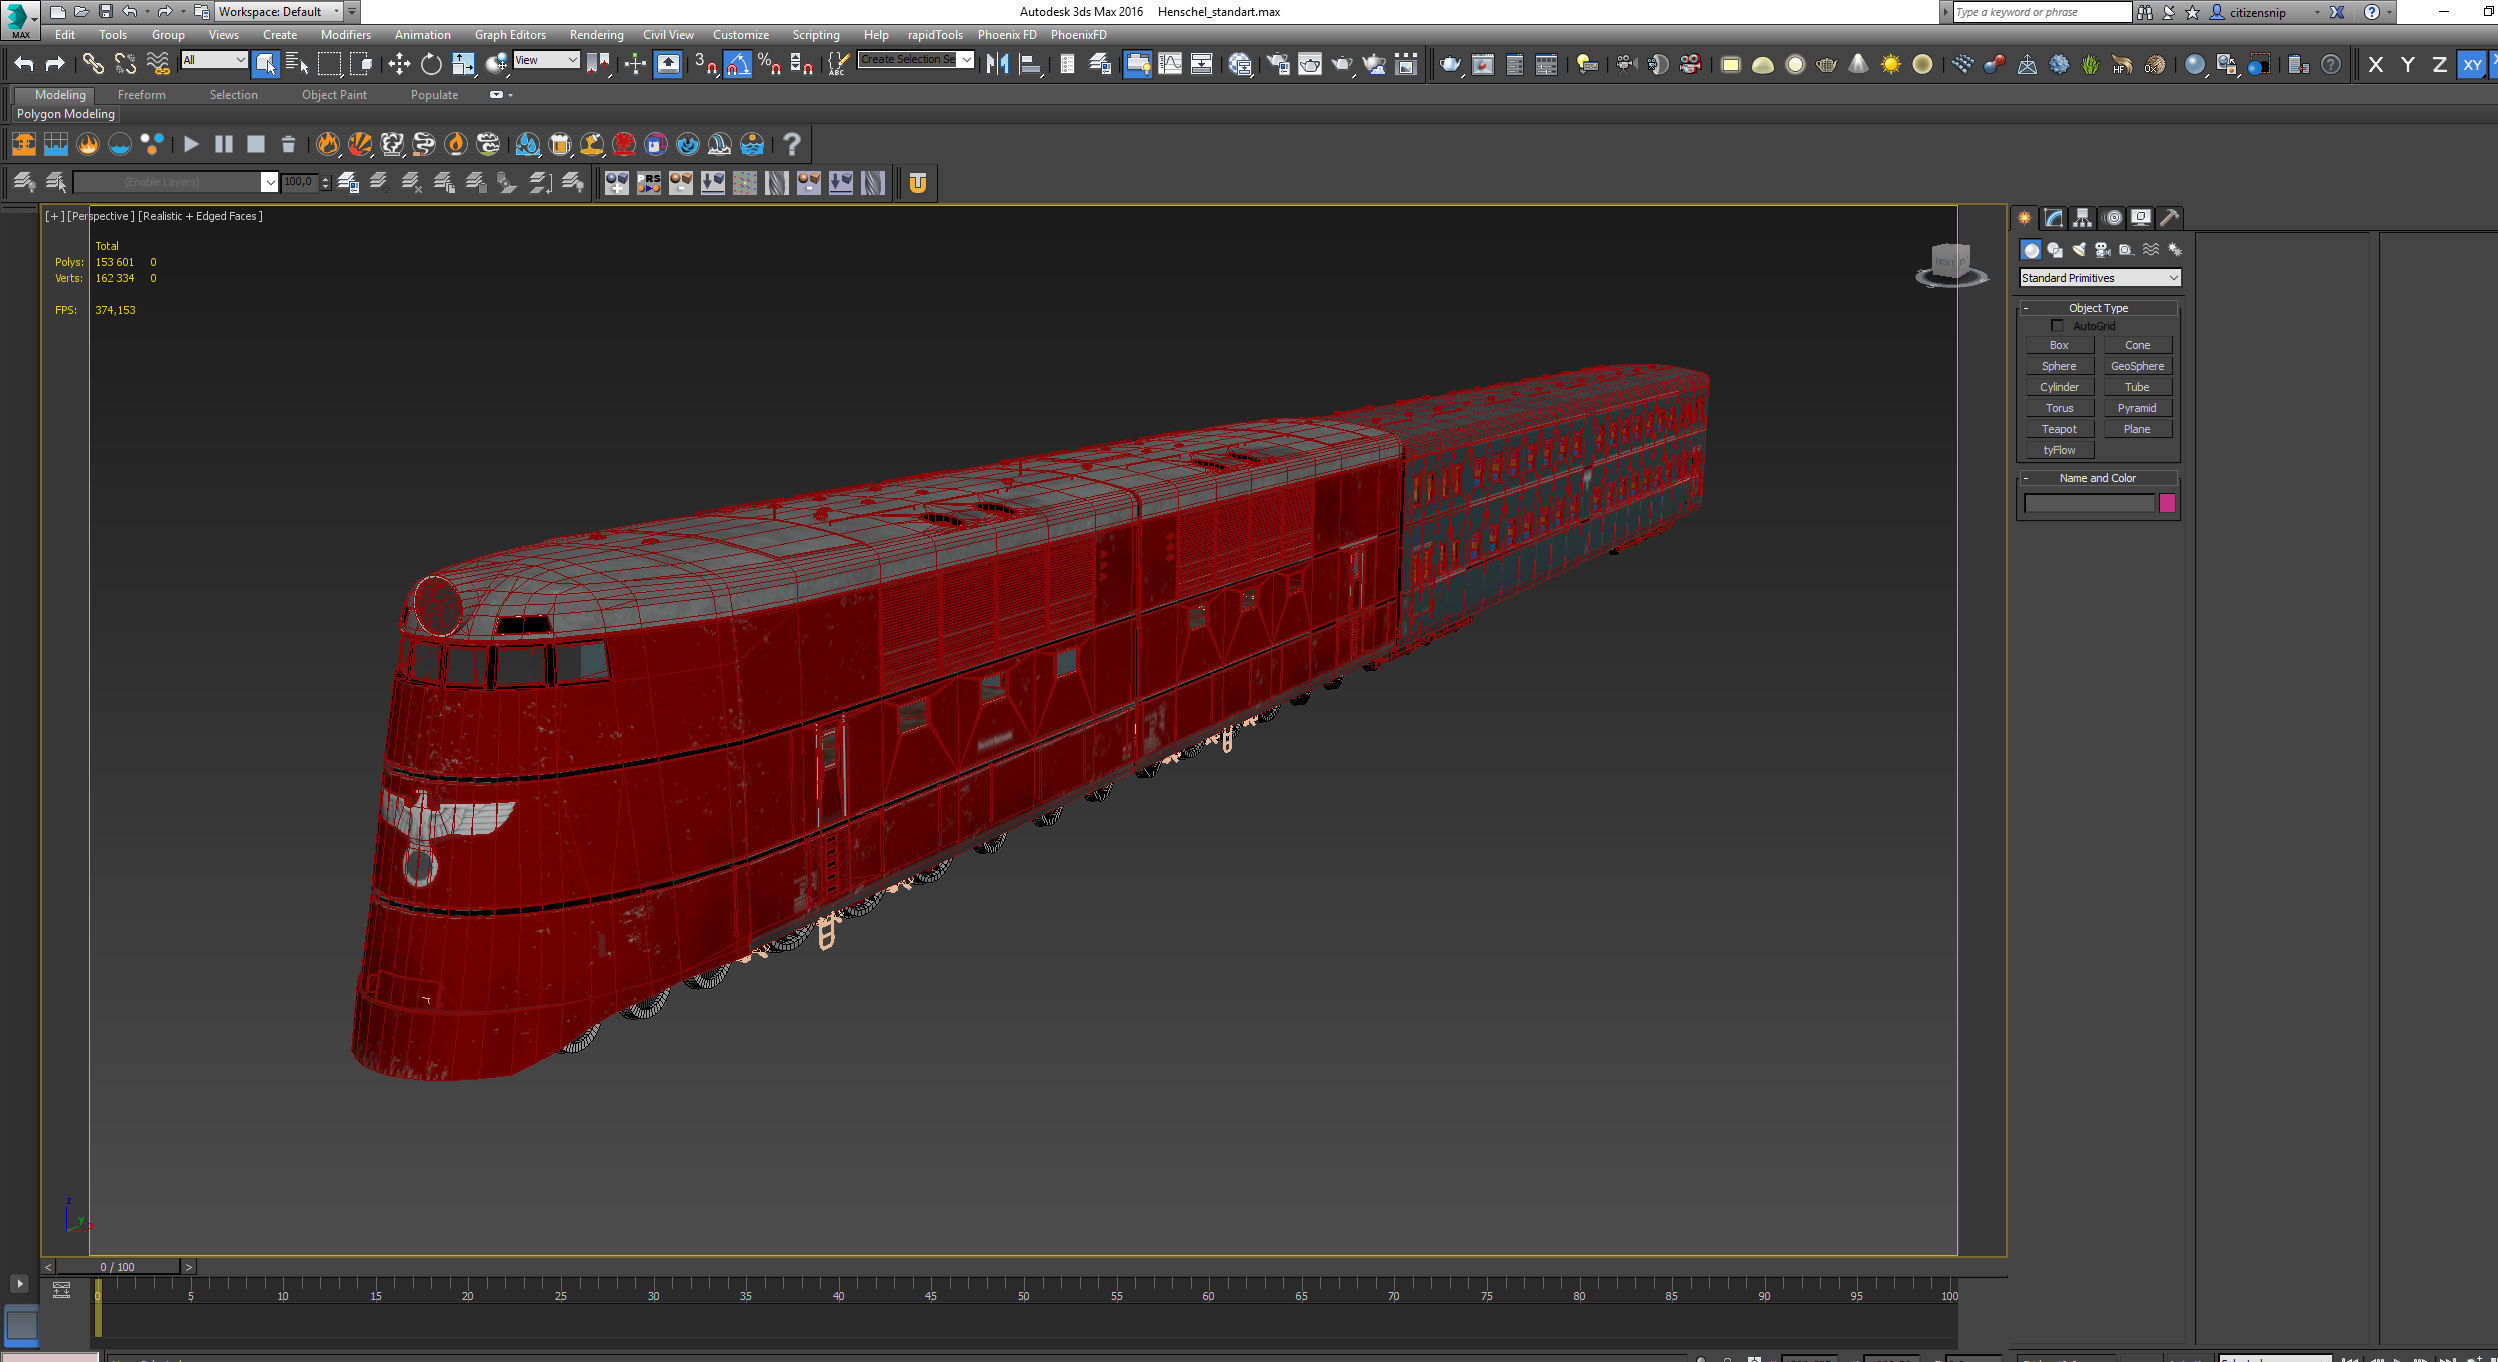The height and width of the screenshot is (1362, 2498).
Task: Click the Phoenix FD beer mug icon
Action: tap(560, 144)
